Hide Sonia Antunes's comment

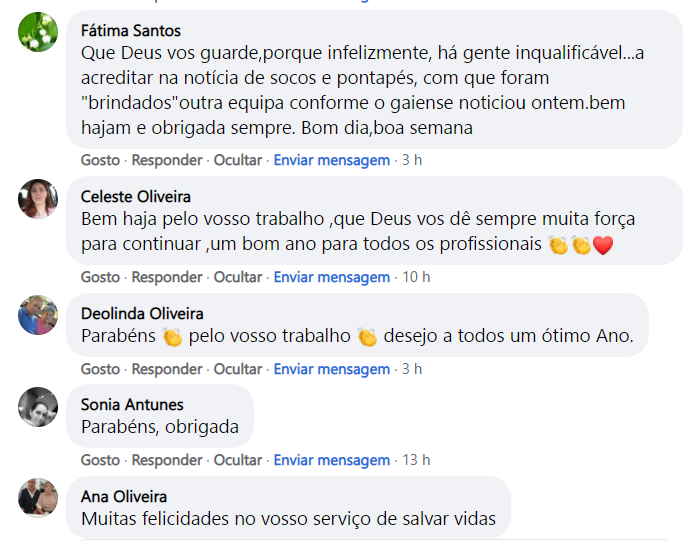pyautogui.click(x=238, y=460)
